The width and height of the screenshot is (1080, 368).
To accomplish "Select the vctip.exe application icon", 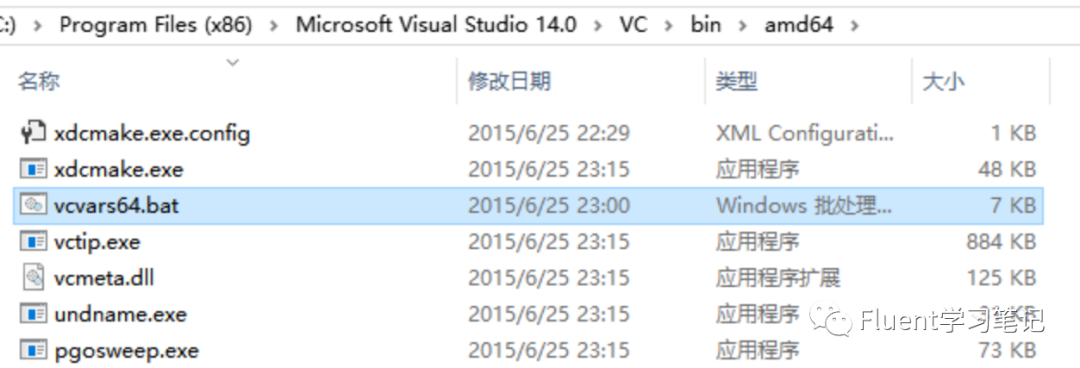I will (x=33, y=242).
